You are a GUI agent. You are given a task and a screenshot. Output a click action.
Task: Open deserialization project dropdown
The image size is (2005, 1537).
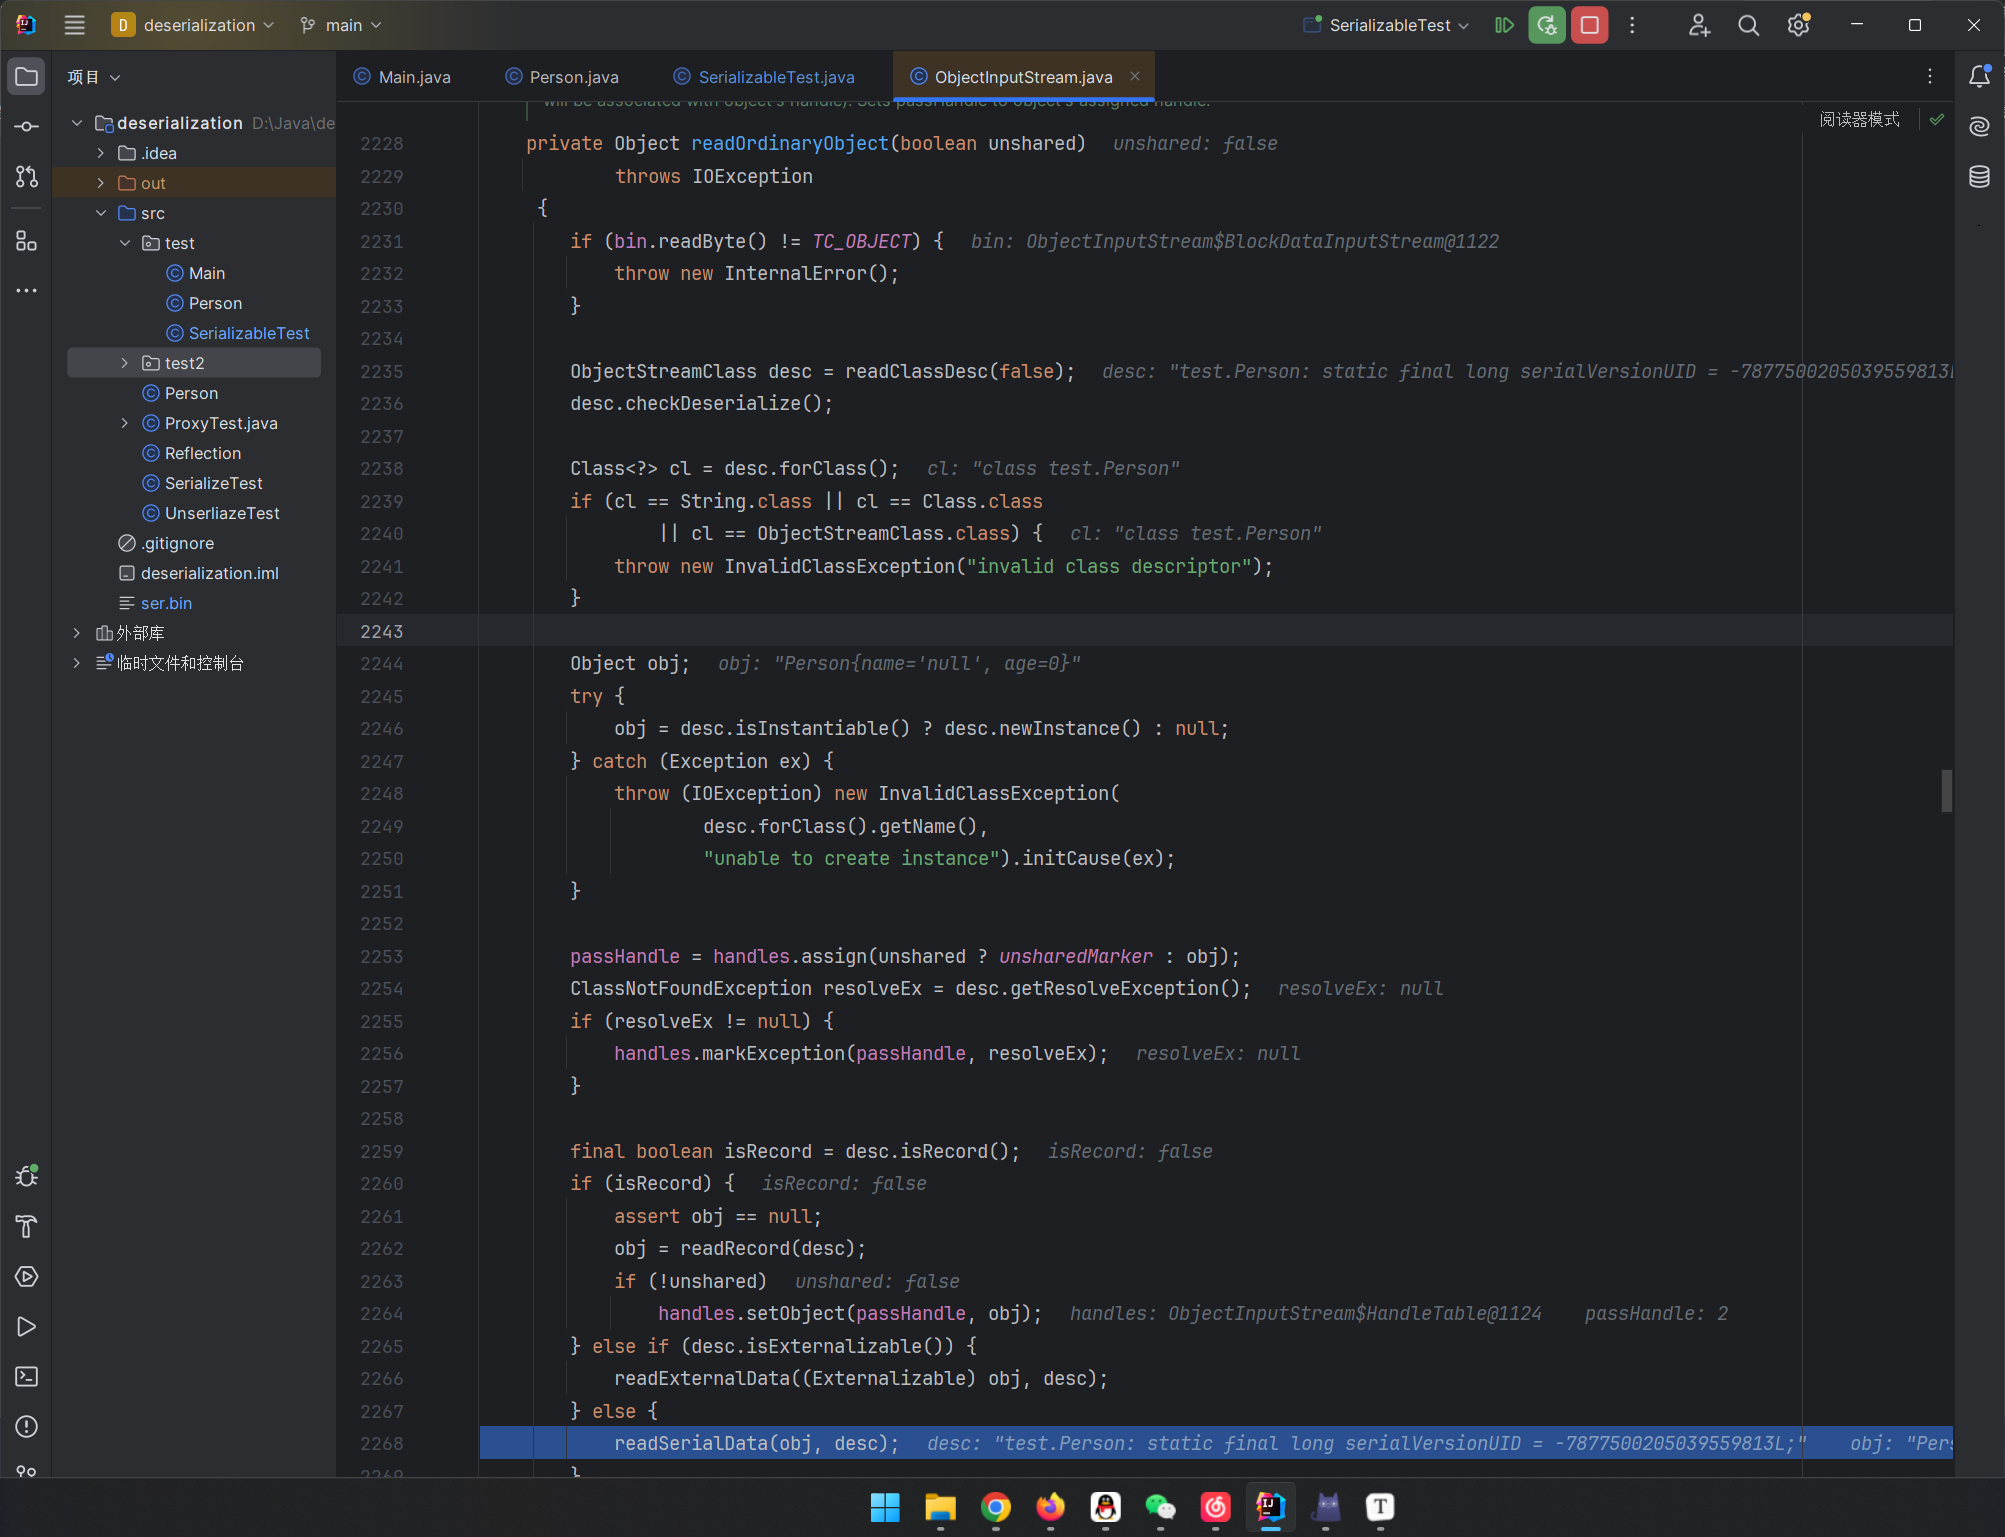[x=193, y=25]
